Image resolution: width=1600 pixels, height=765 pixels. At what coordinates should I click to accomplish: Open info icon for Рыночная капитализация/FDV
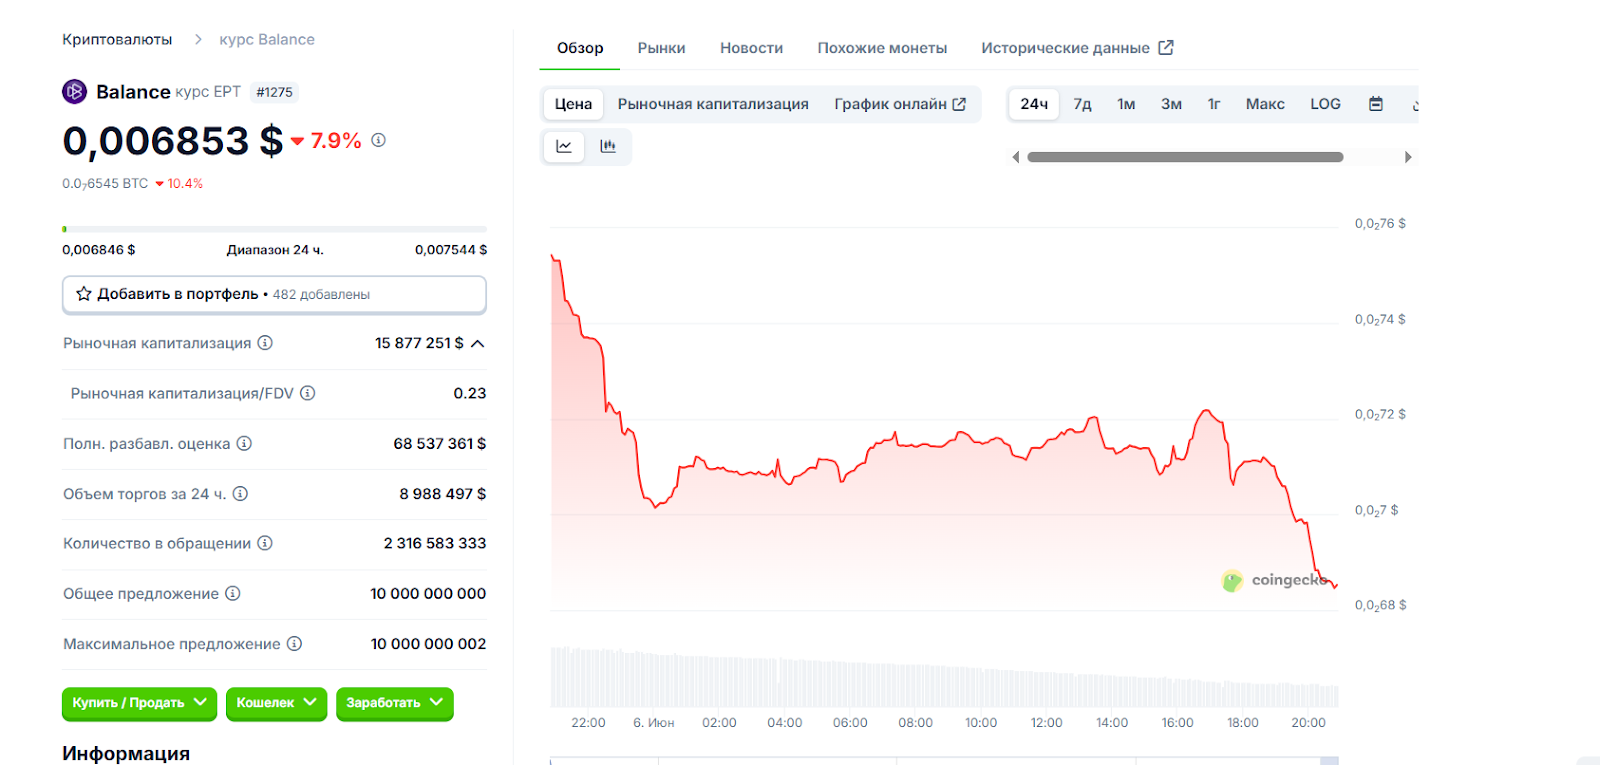(x=308, y=393)
